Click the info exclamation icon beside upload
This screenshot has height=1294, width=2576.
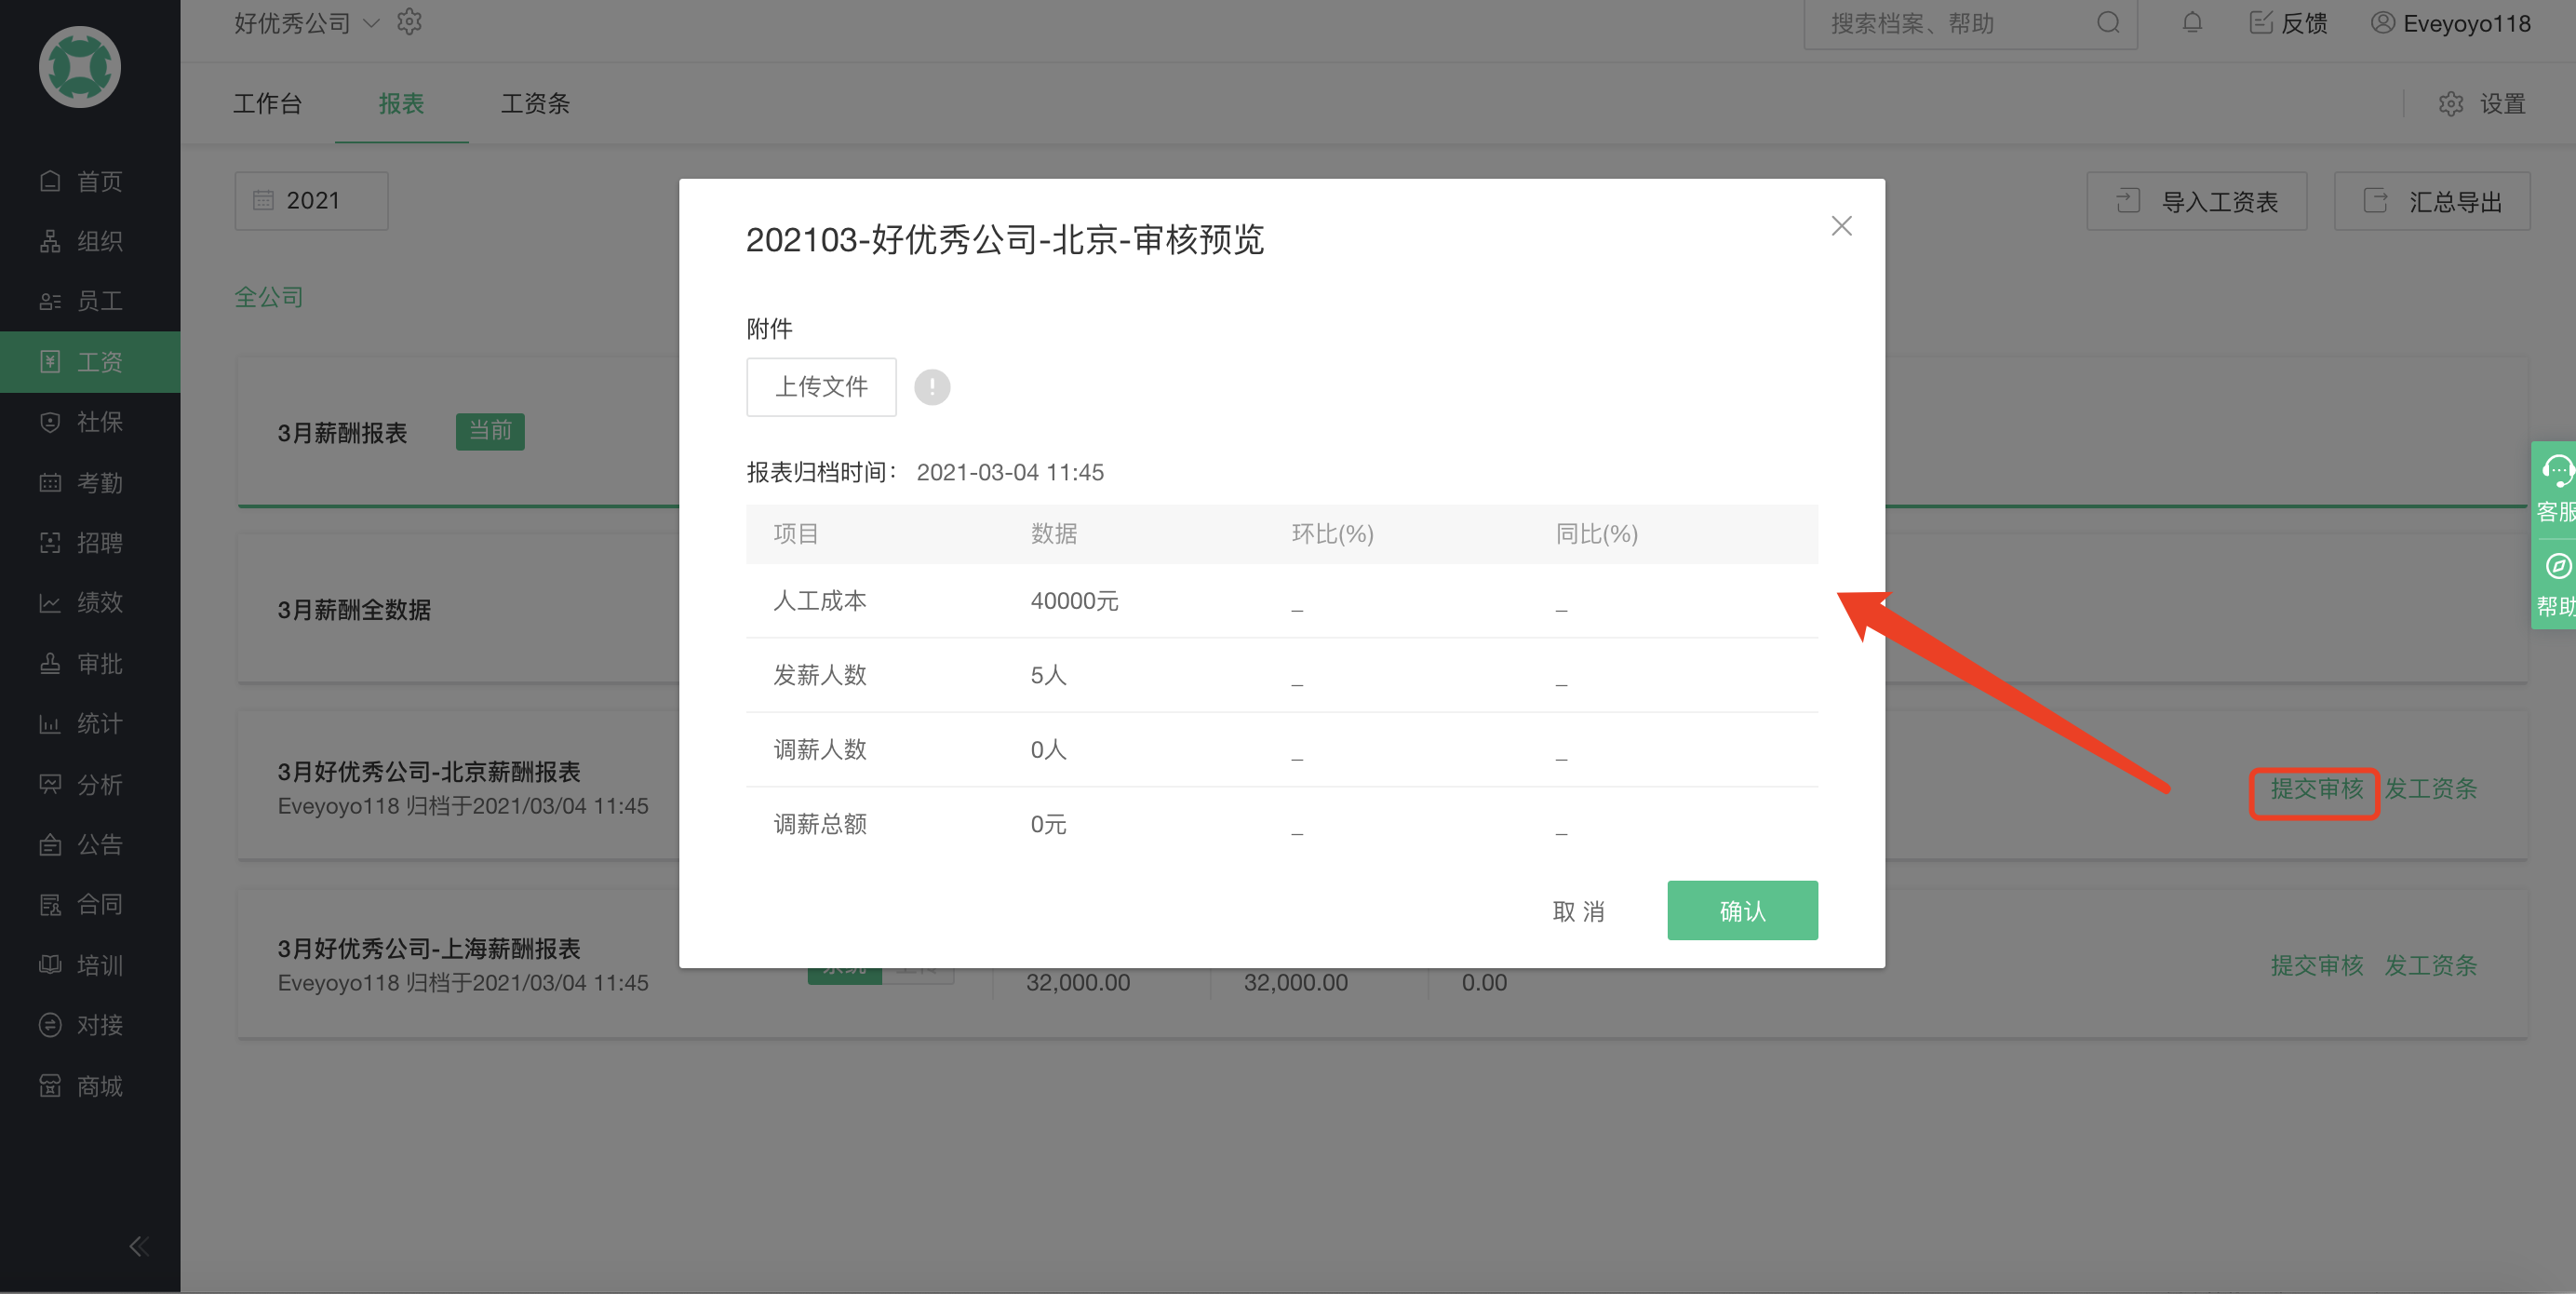[x=932, y=387]
